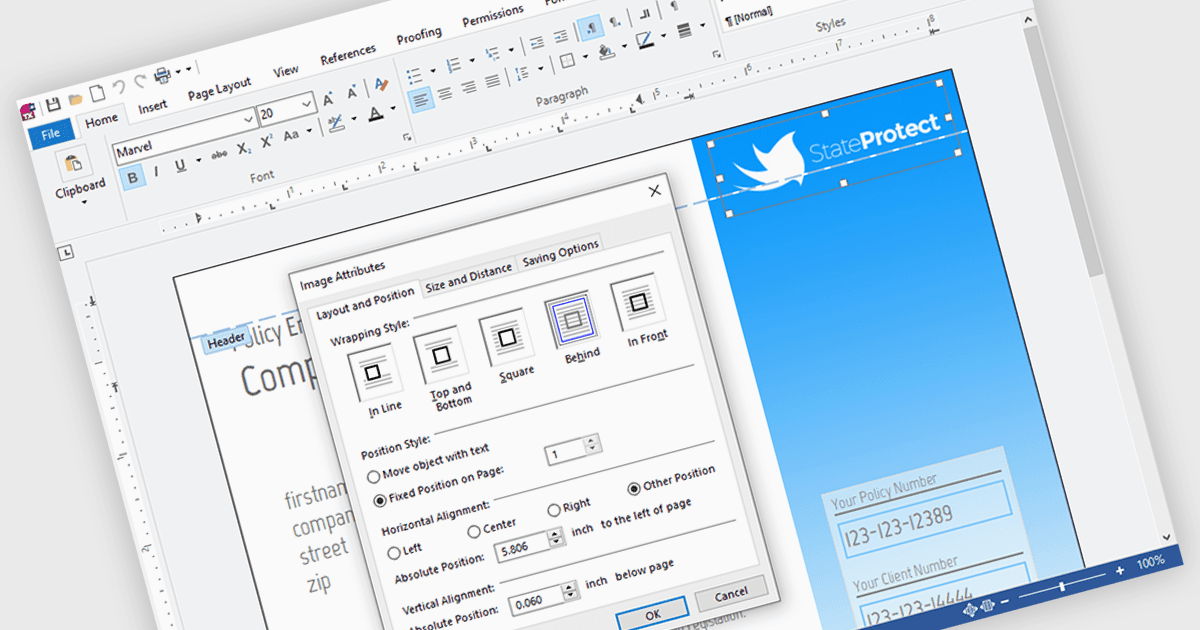This screenshot has width=1200, height=630.
Task: Decrease paragraph indent
Action: click(x=536, y=42)
